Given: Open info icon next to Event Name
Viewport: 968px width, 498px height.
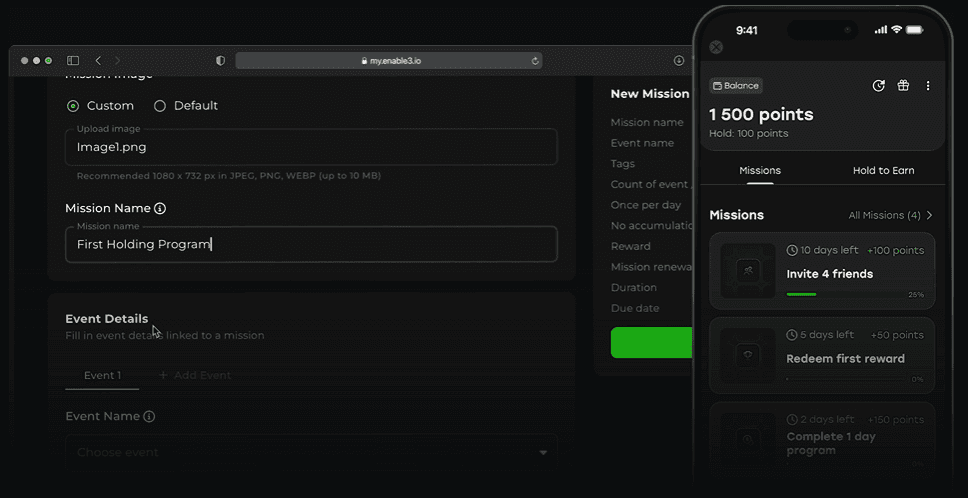Looking at the screenshot, I should coord(149,417).
